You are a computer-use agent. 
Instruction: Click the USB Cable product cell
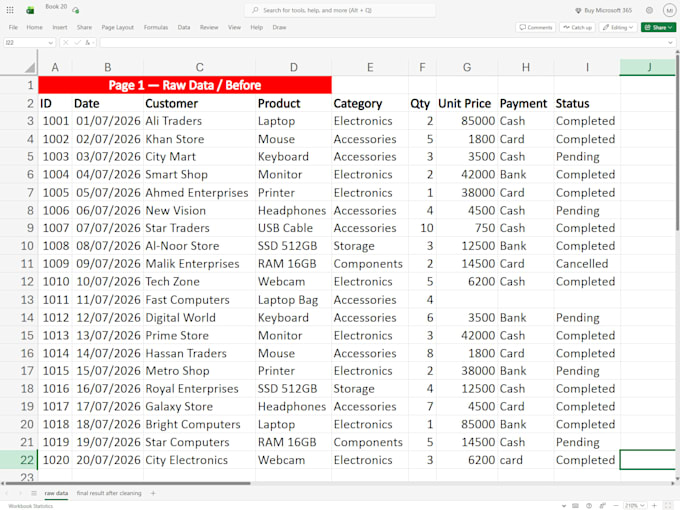(x=294, y=228)
